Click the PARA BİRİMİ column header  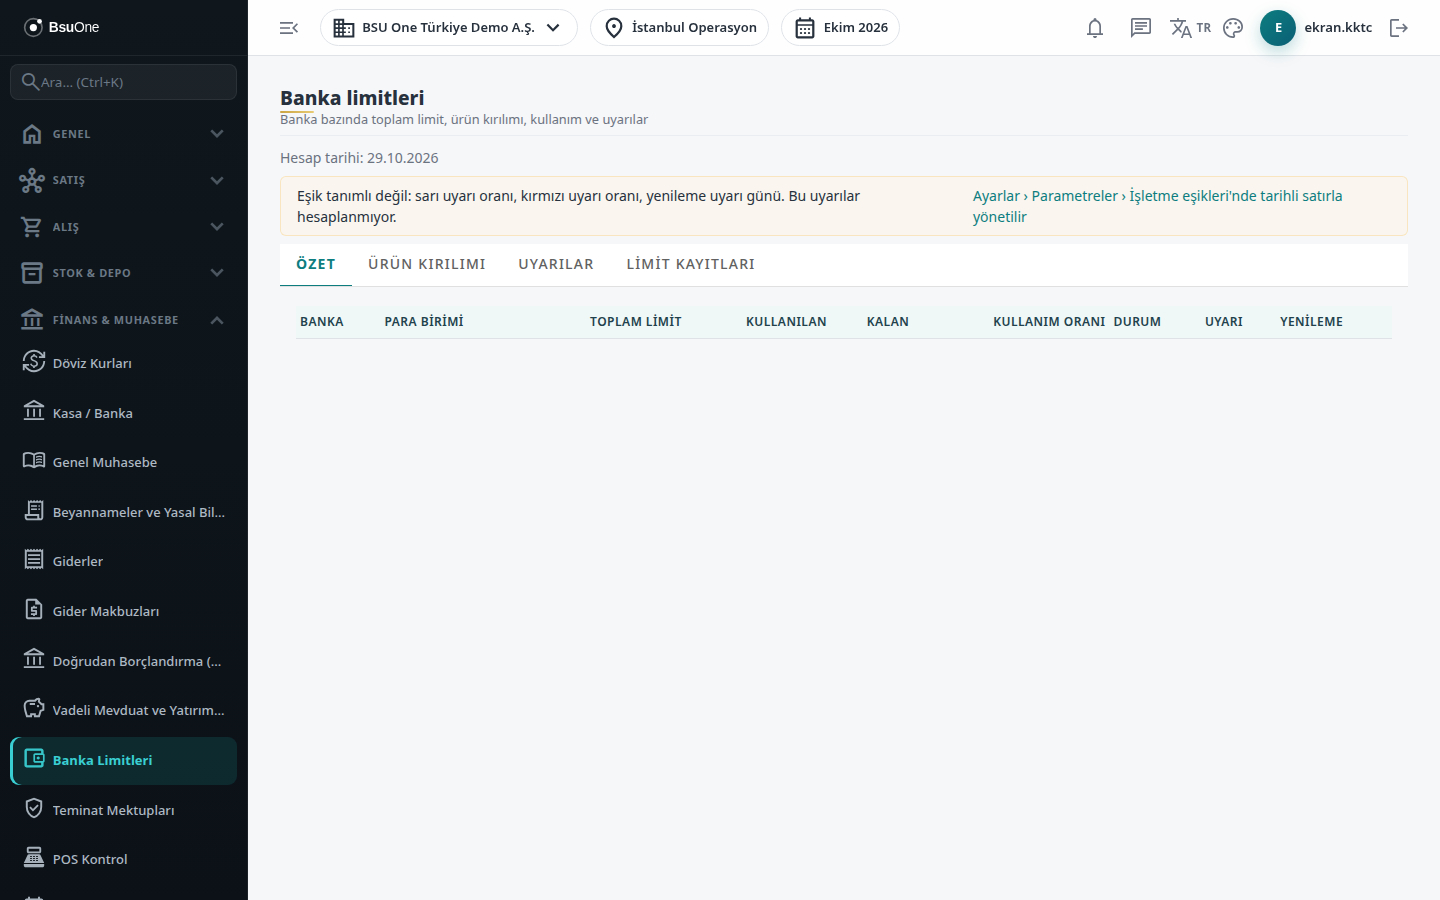(x=424, y=322)
